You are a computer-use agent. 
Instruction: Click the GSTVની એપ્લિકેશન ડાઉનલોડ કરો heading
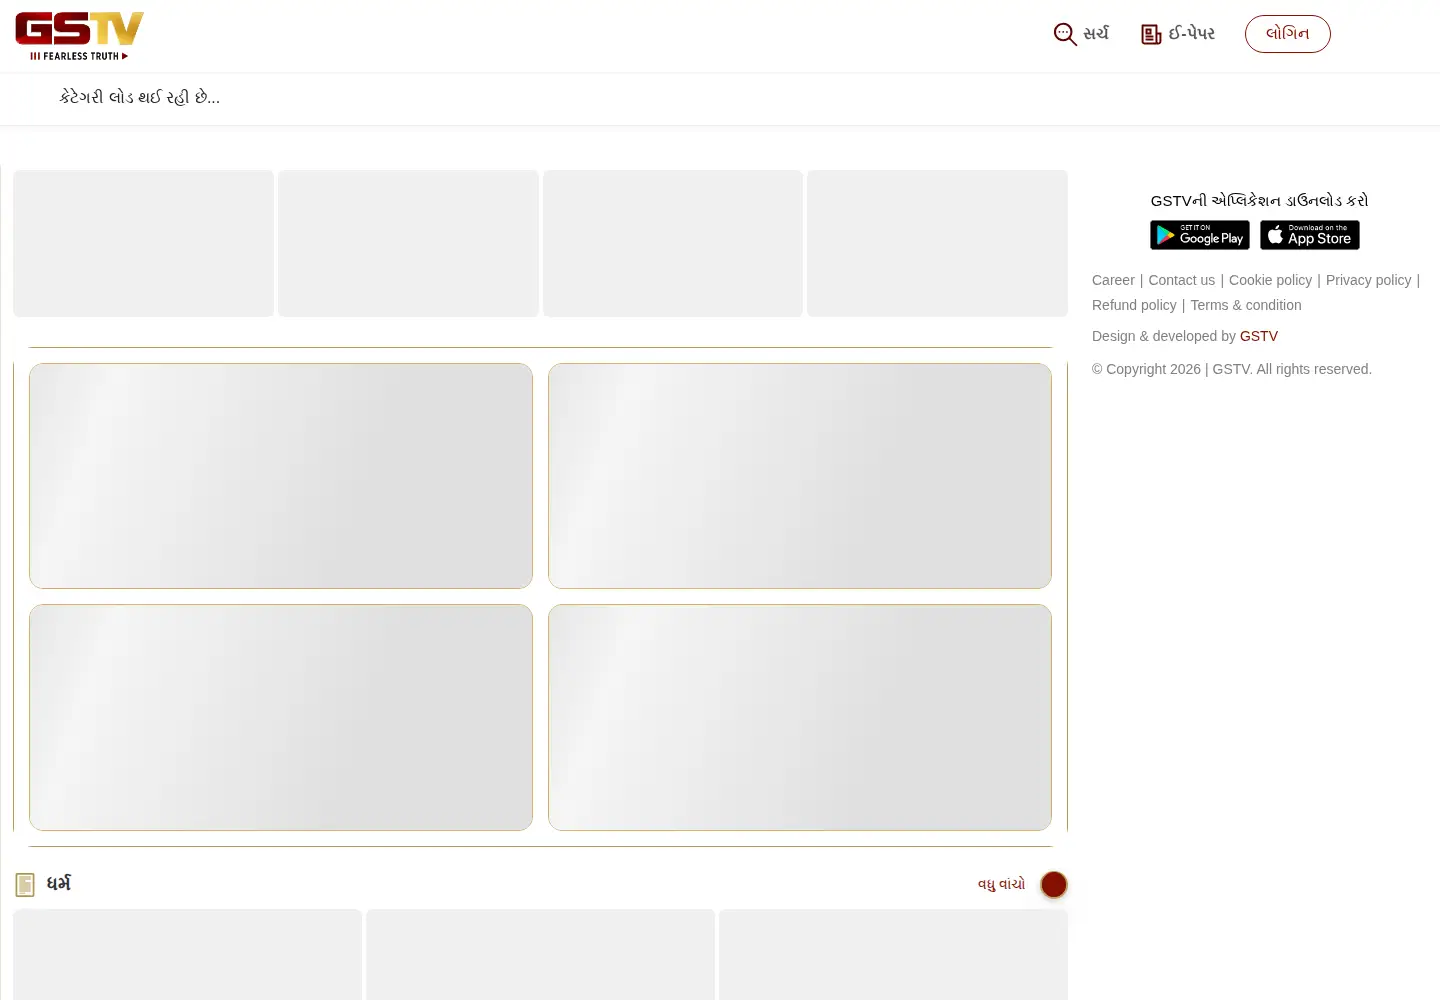pos(1259,200)
